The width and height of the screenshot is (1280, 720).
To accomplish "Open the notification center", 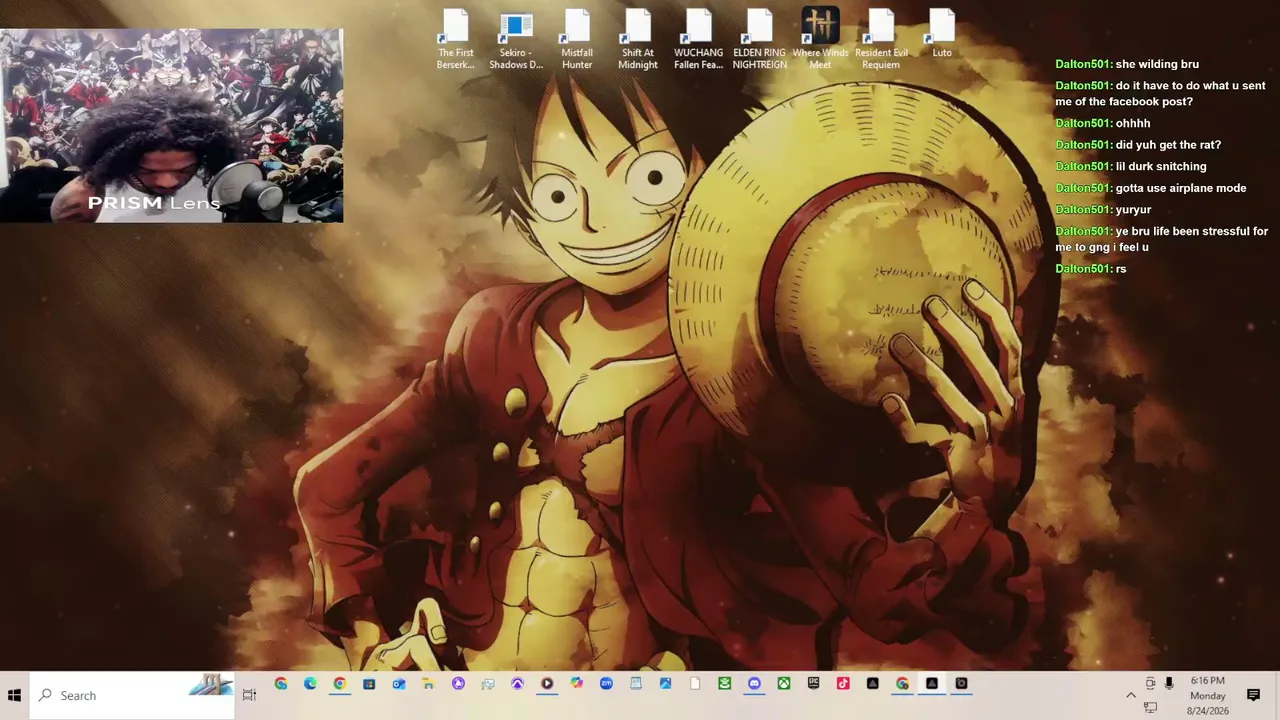I will (x=1253, y=696).
